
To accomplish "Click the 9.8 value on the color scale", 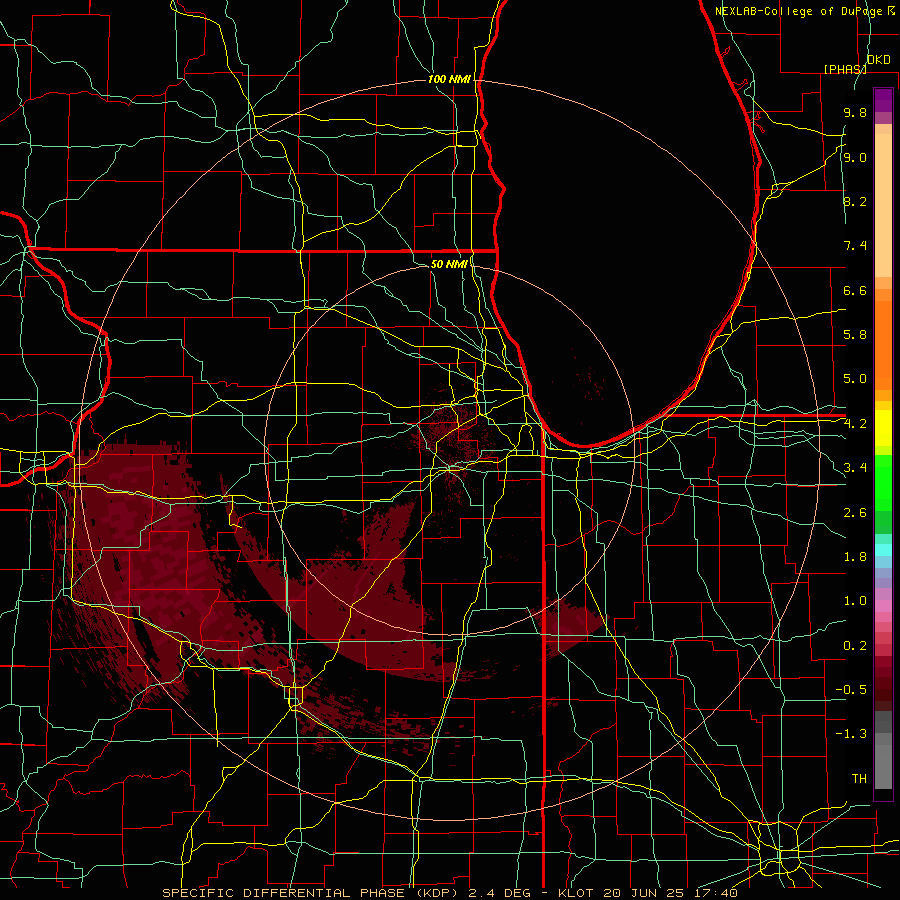I will coord(855,112).
